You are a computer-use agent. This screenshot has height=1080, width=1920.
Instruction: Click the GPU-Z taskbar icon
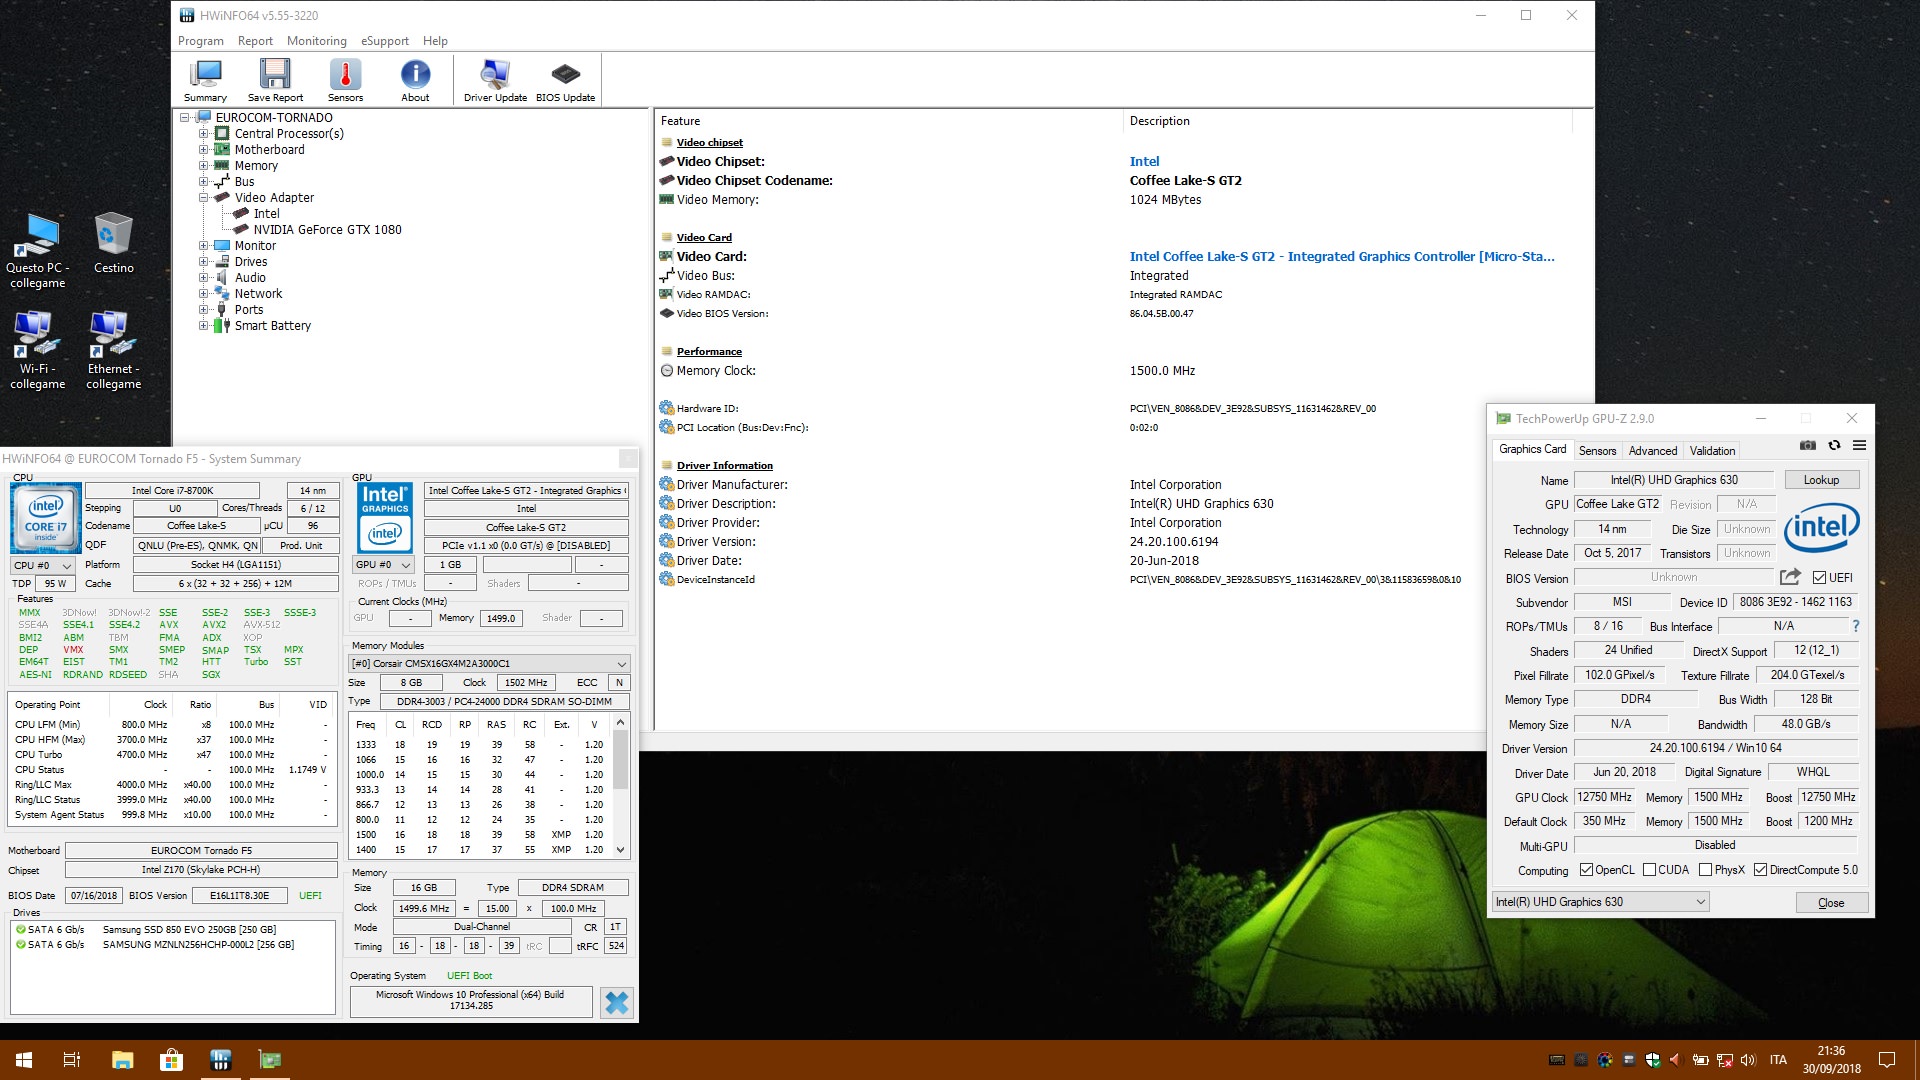[x=269, y=1059]
